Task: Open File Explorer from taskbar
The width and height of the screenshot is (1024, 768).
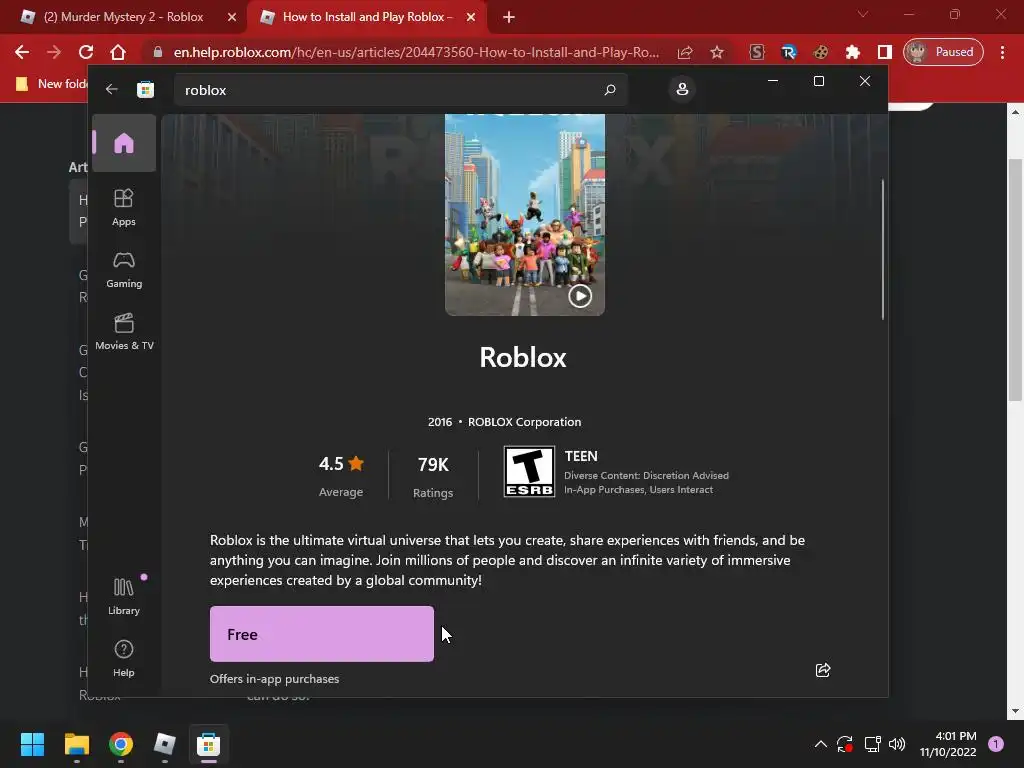Action: click(x=76, y=744)
